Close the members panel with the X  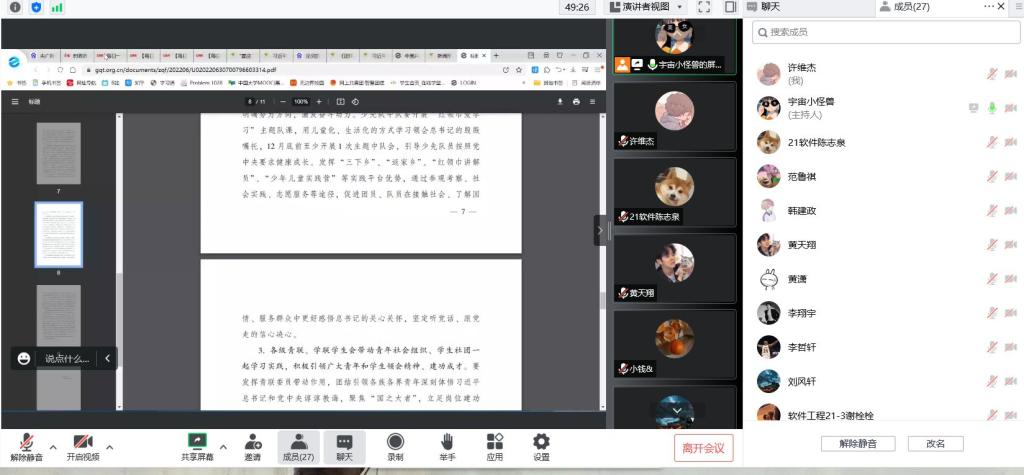pyautogui.click(x=1002, y=7)
